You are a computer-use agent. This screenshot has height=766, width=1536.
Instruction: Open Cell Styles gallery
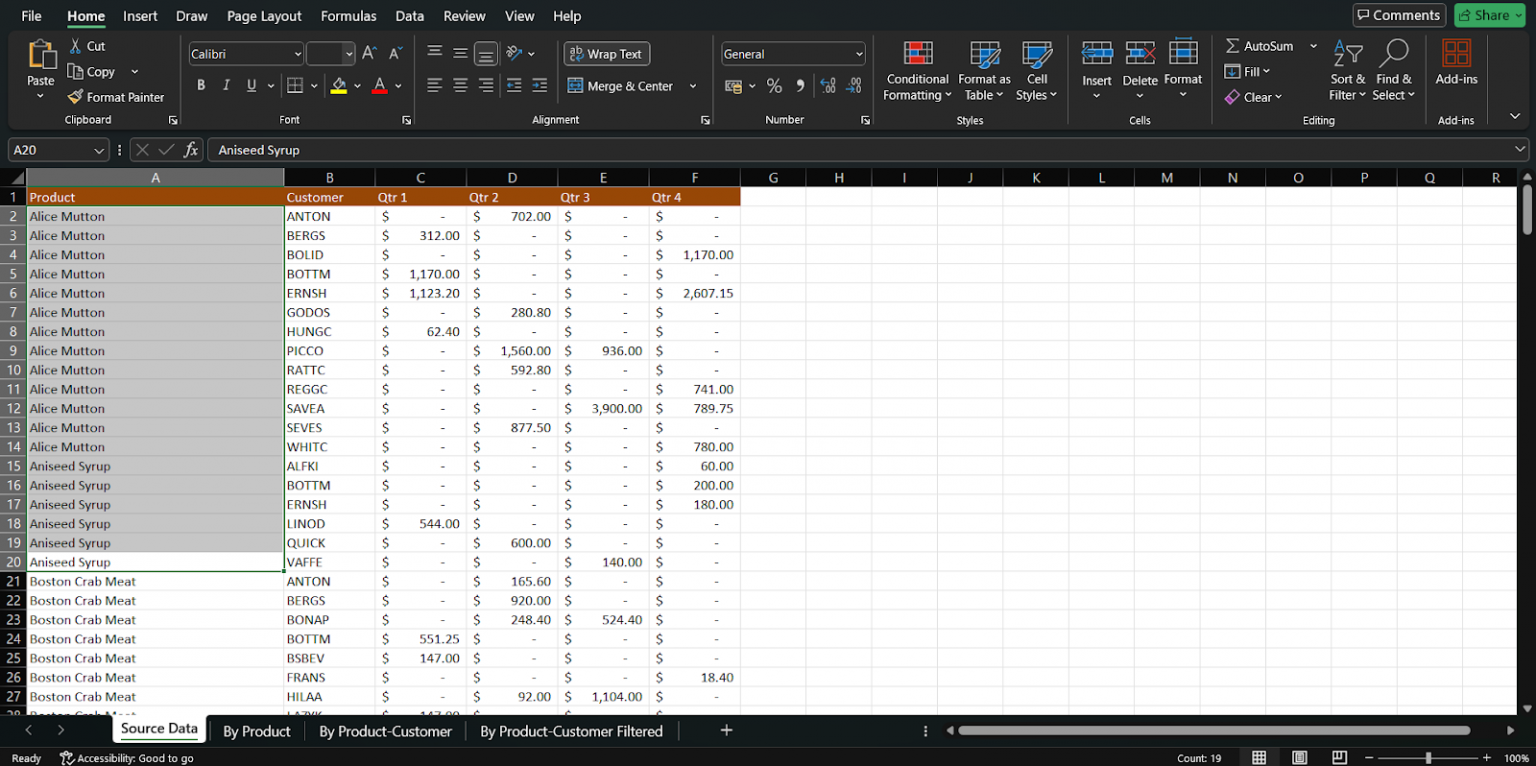tap(1037, 70)
